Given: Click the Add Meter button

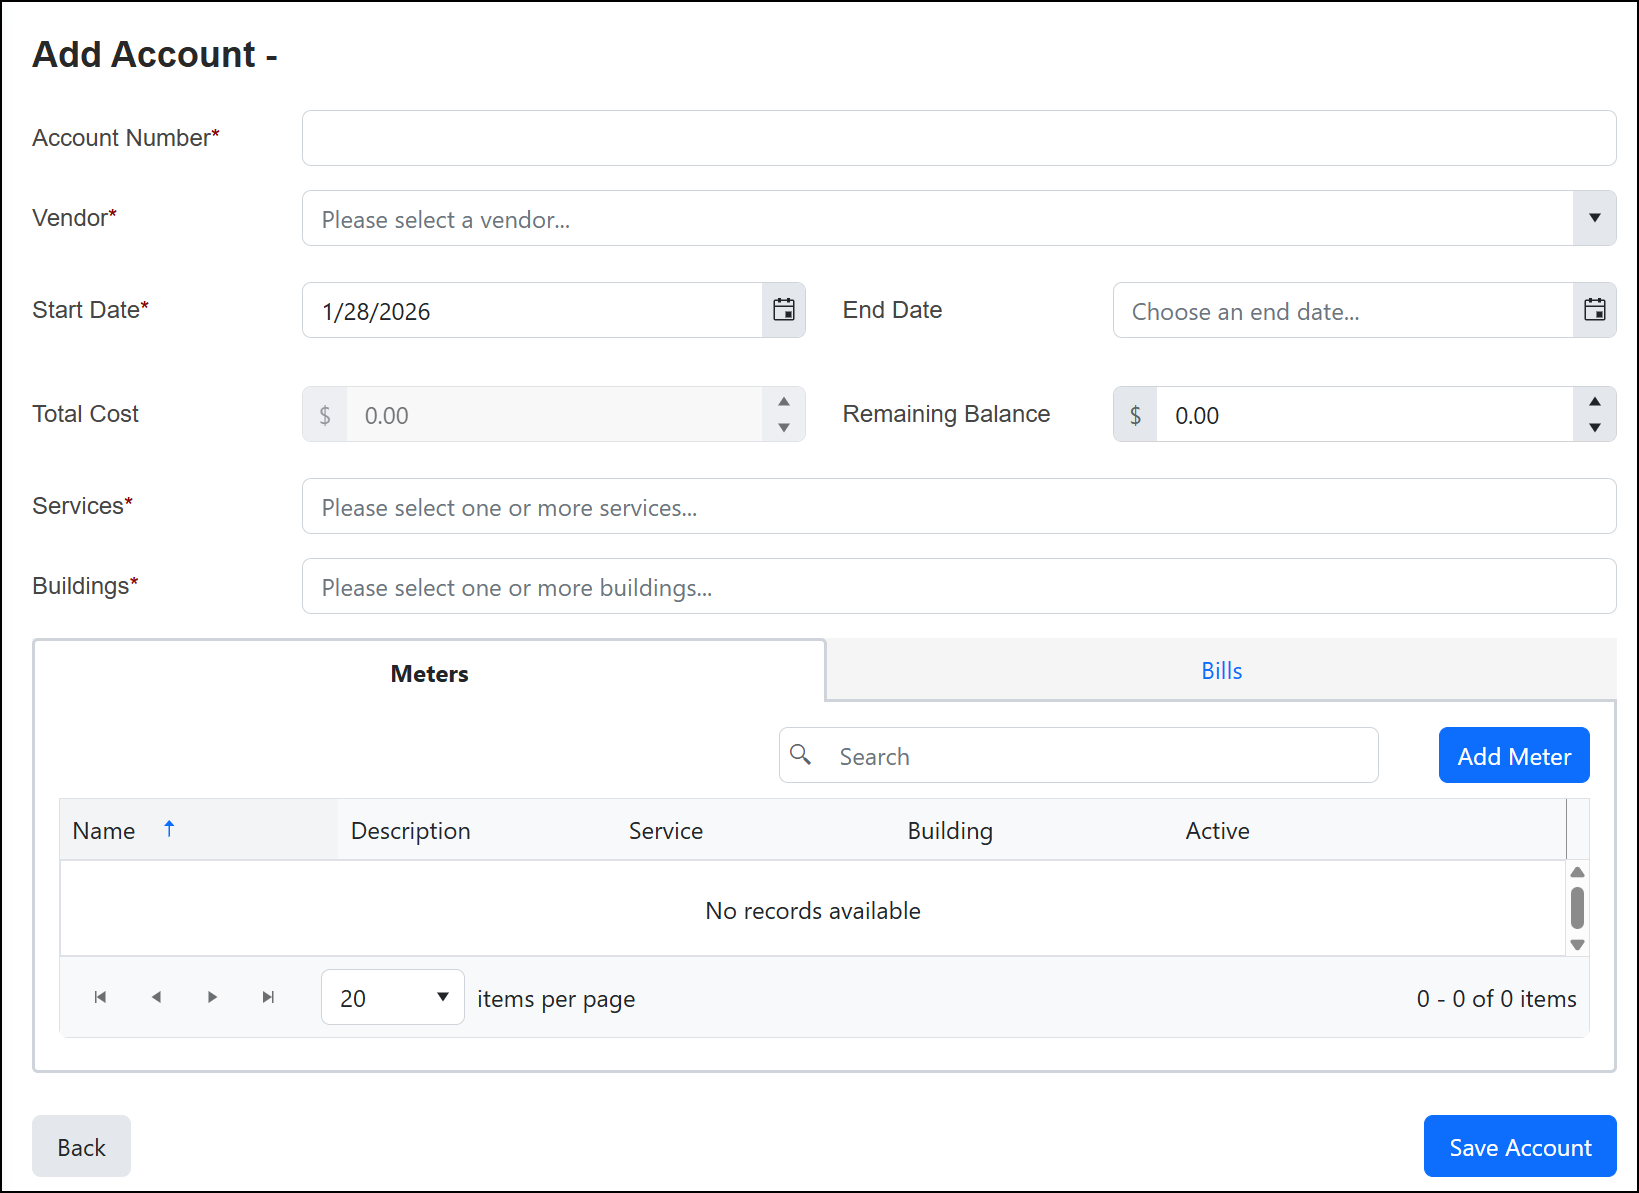Looking at the screenshot, I should 1513,756.
